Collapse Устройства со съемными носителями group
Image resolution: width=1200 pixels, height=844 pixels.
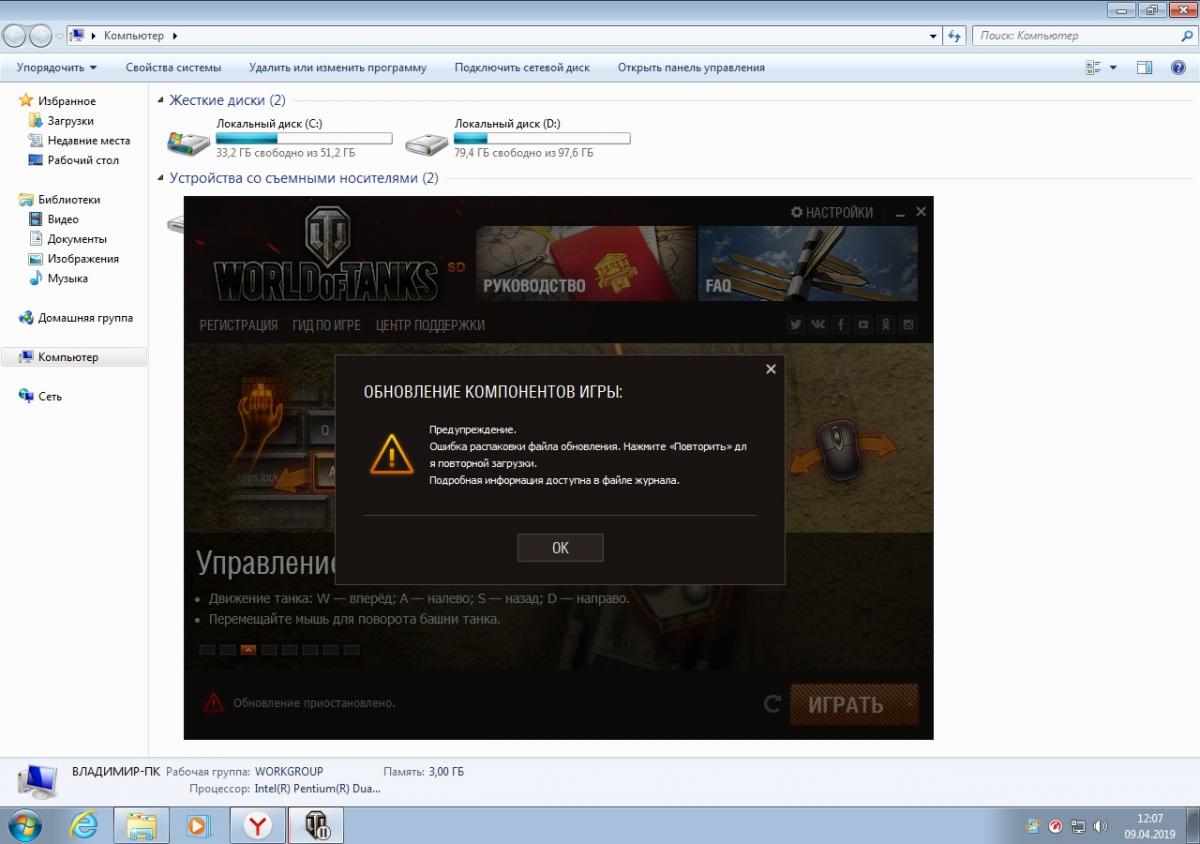tap(162, 179)
